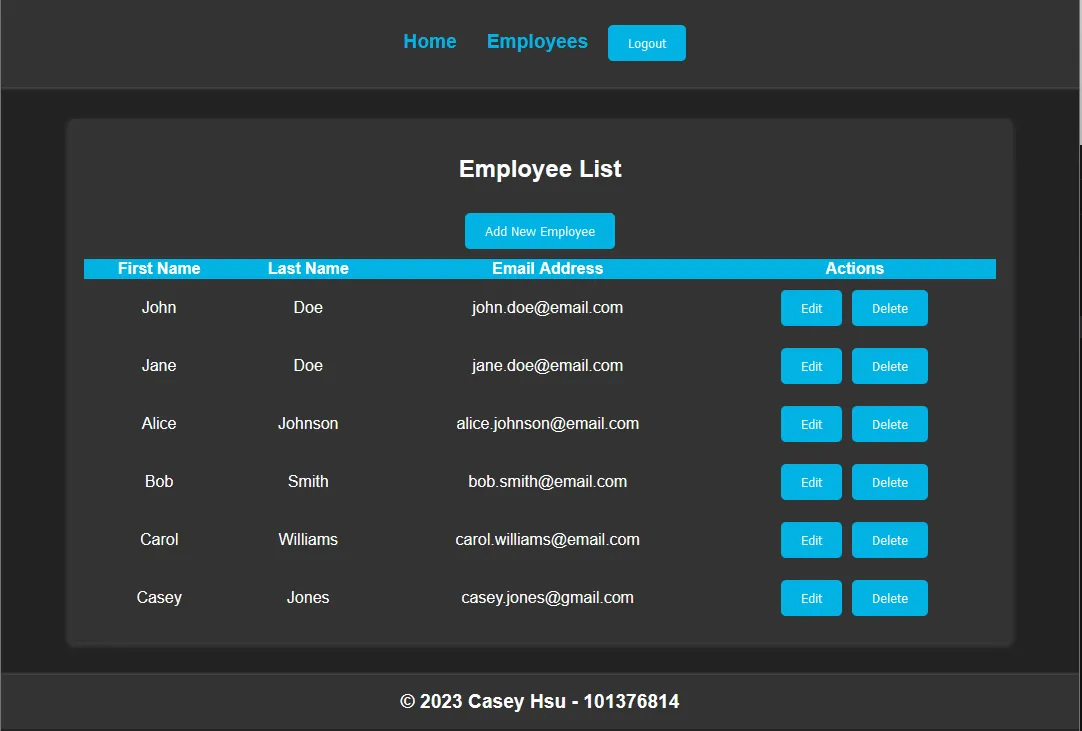This screenshot has height=731, width=1082.
Task: Delete John Doe from the list
Action: (x=889, y=307)
